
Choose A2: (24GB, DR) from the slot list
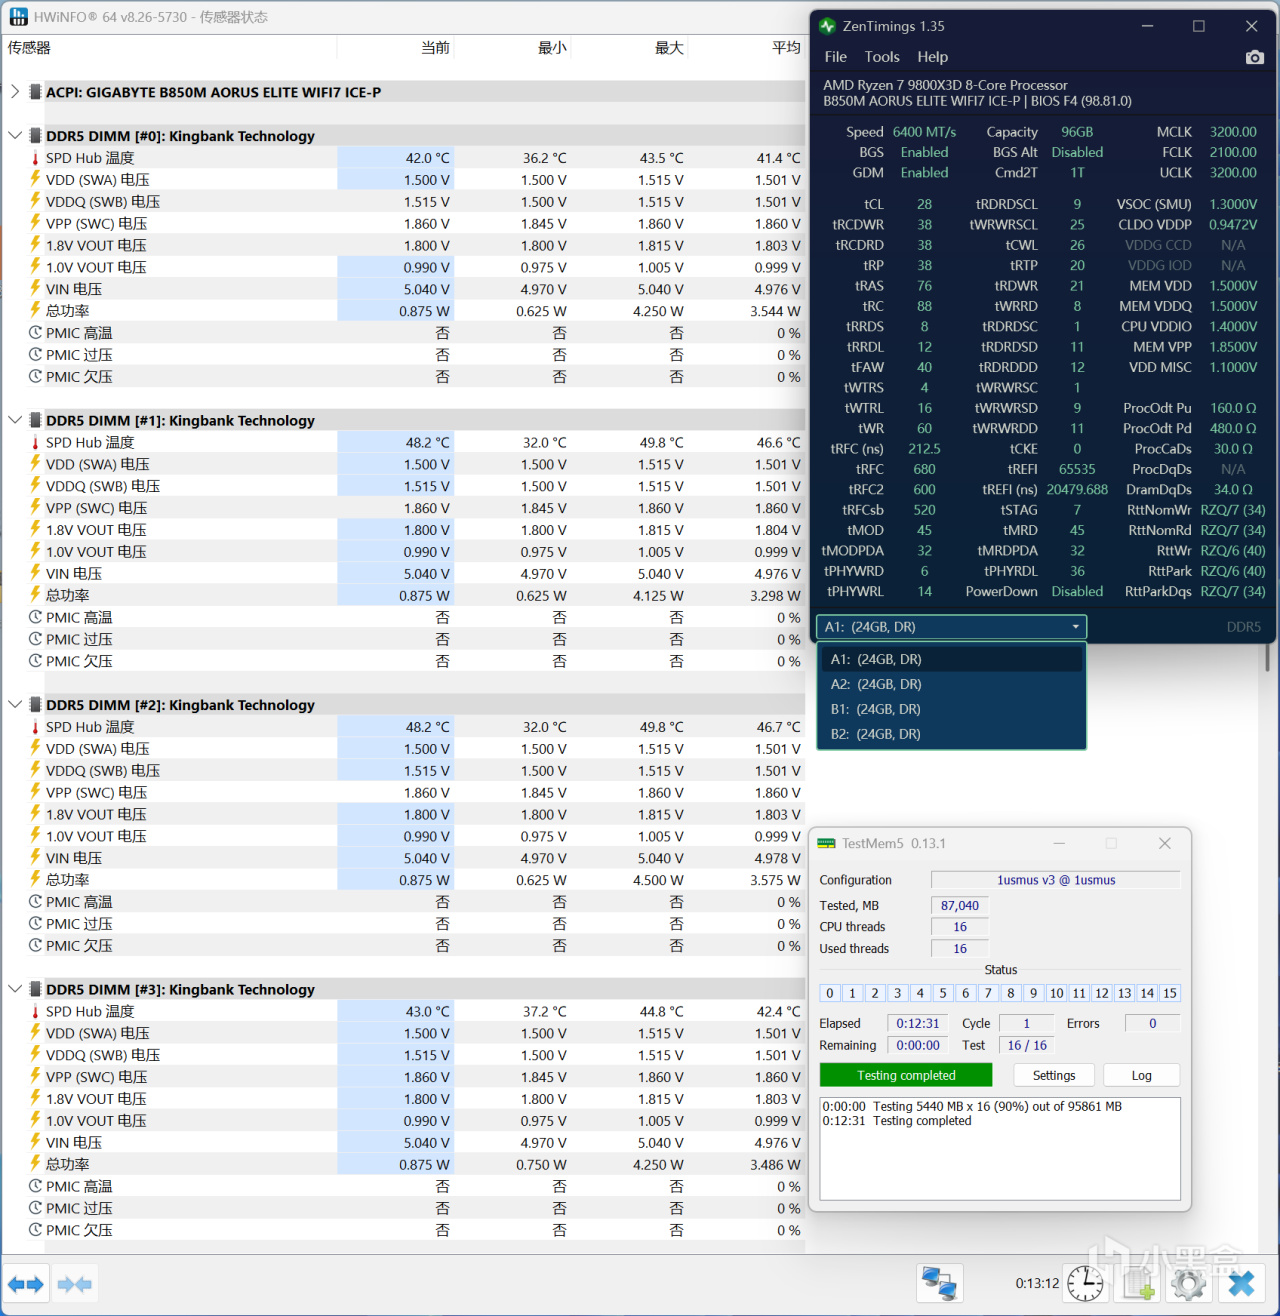(x=951, y=684)
